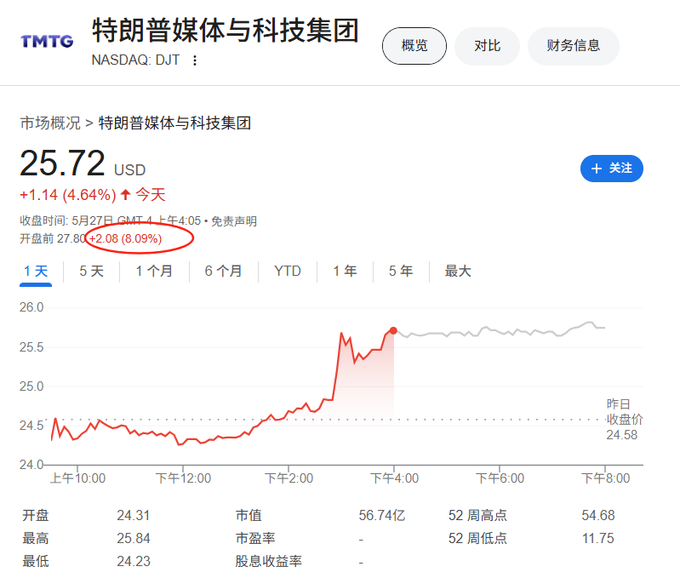Click the 52 周高点 value 54.68
The height and width of the screenshot is (578, 680).
coord(598,516)
